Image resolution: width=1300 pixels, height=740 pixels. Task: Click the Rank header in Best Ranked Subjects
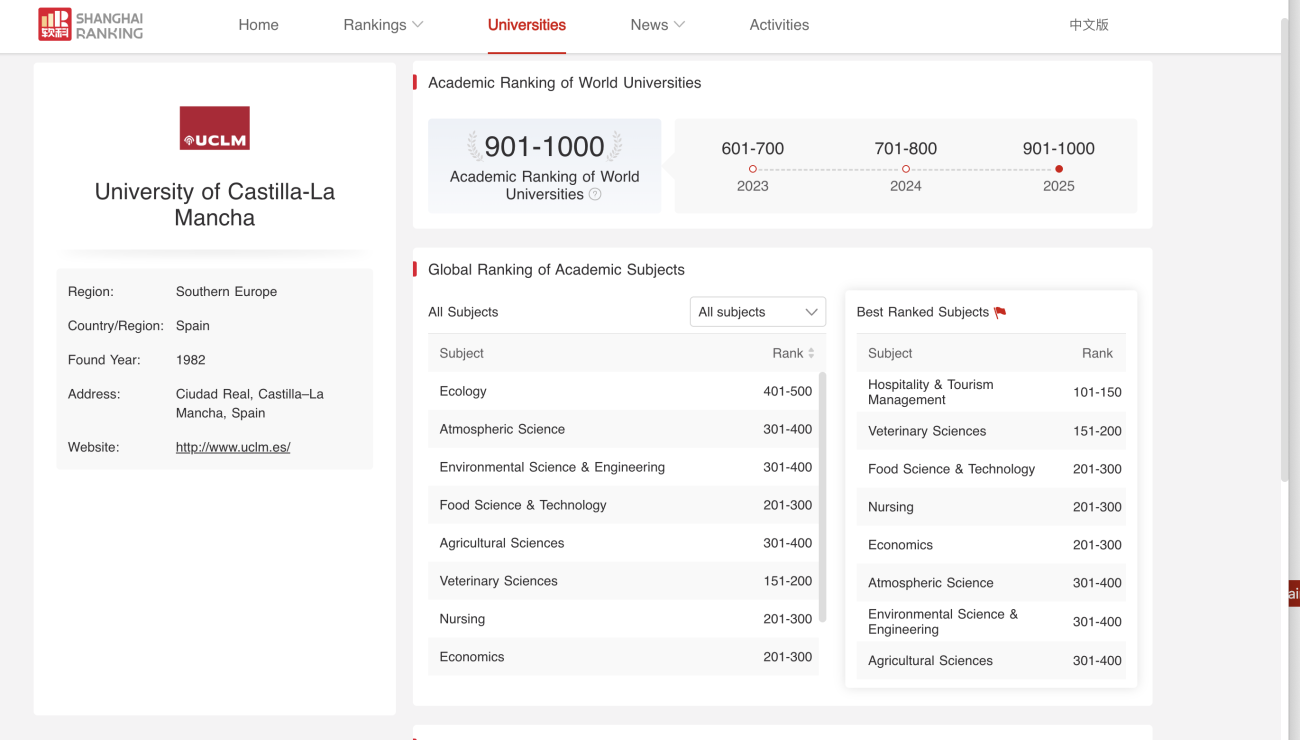[x=1097, y=353]
